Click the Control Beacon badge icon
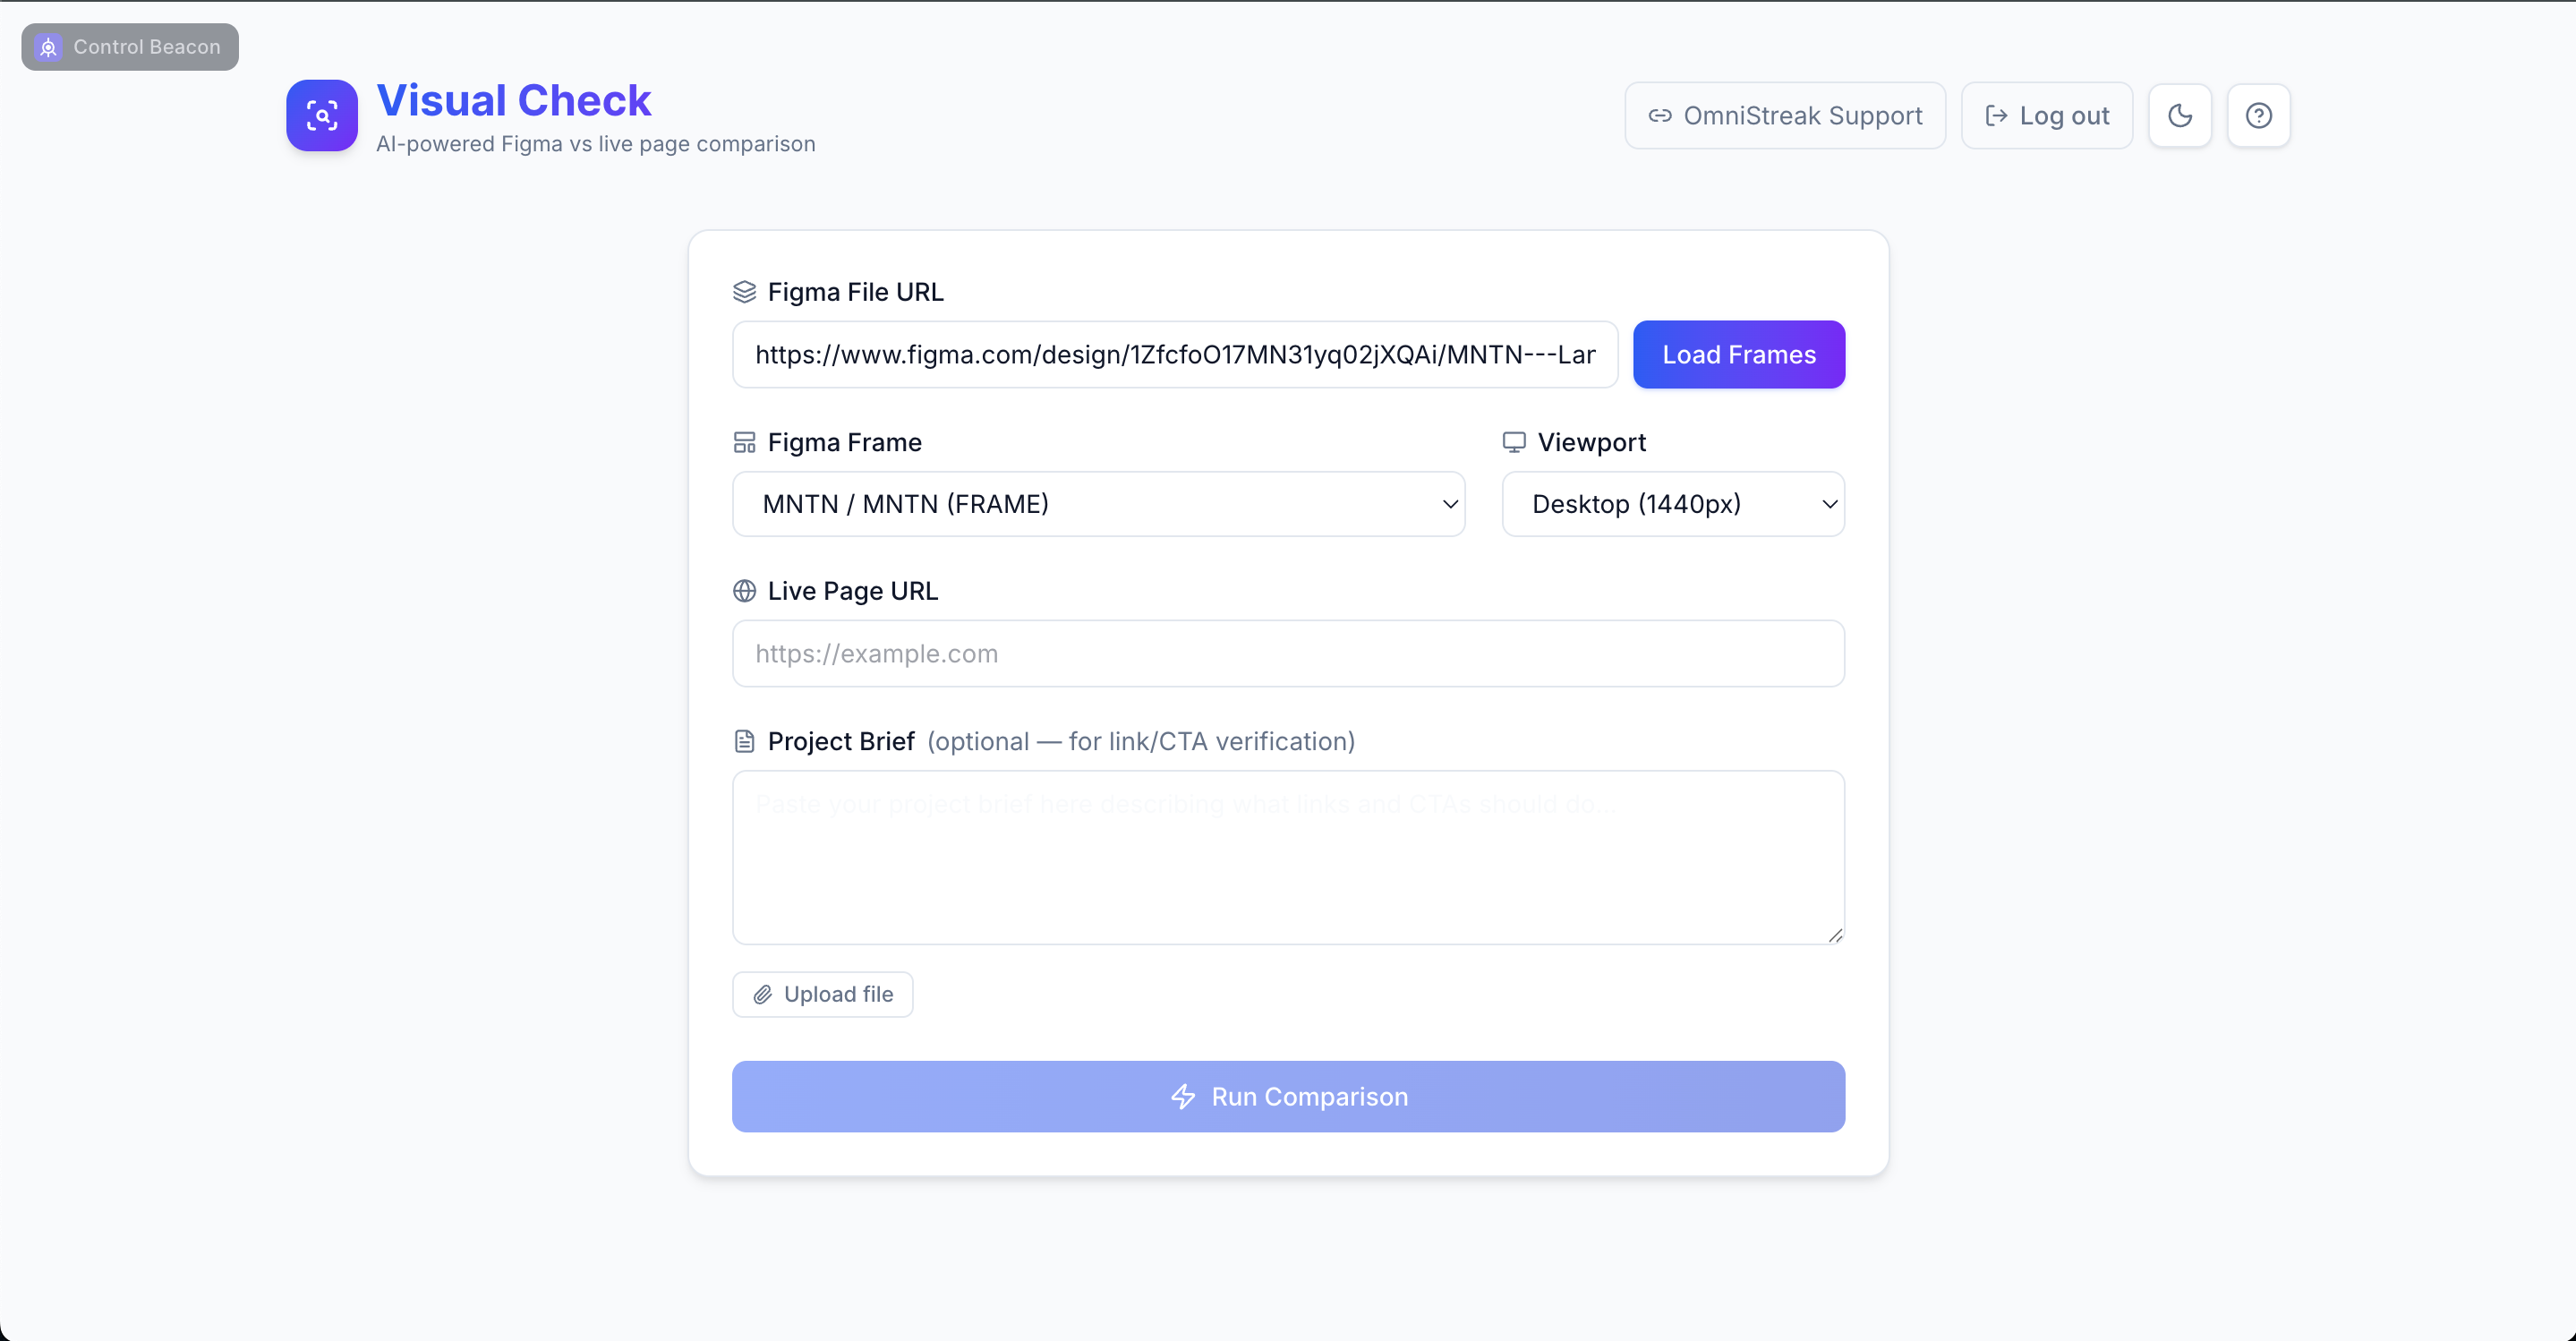This screenshot has width=2576, height=1341. [x=48, y=47]
